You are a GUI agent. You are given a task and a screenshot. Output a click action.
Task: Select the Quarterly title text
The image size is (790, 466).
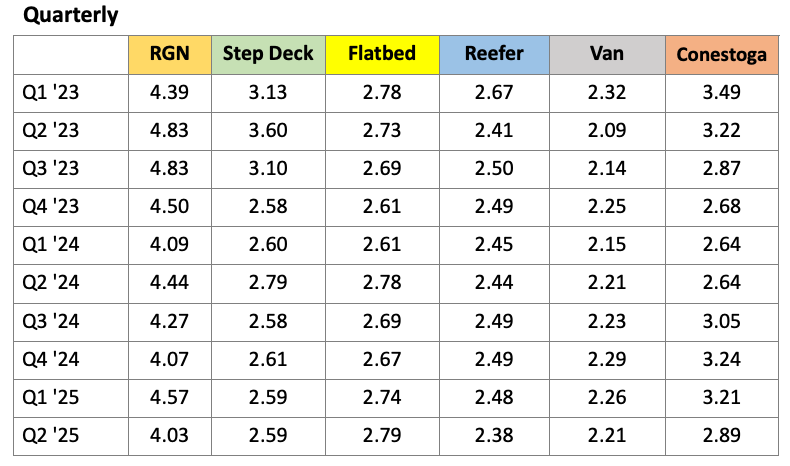pos(71,15)
